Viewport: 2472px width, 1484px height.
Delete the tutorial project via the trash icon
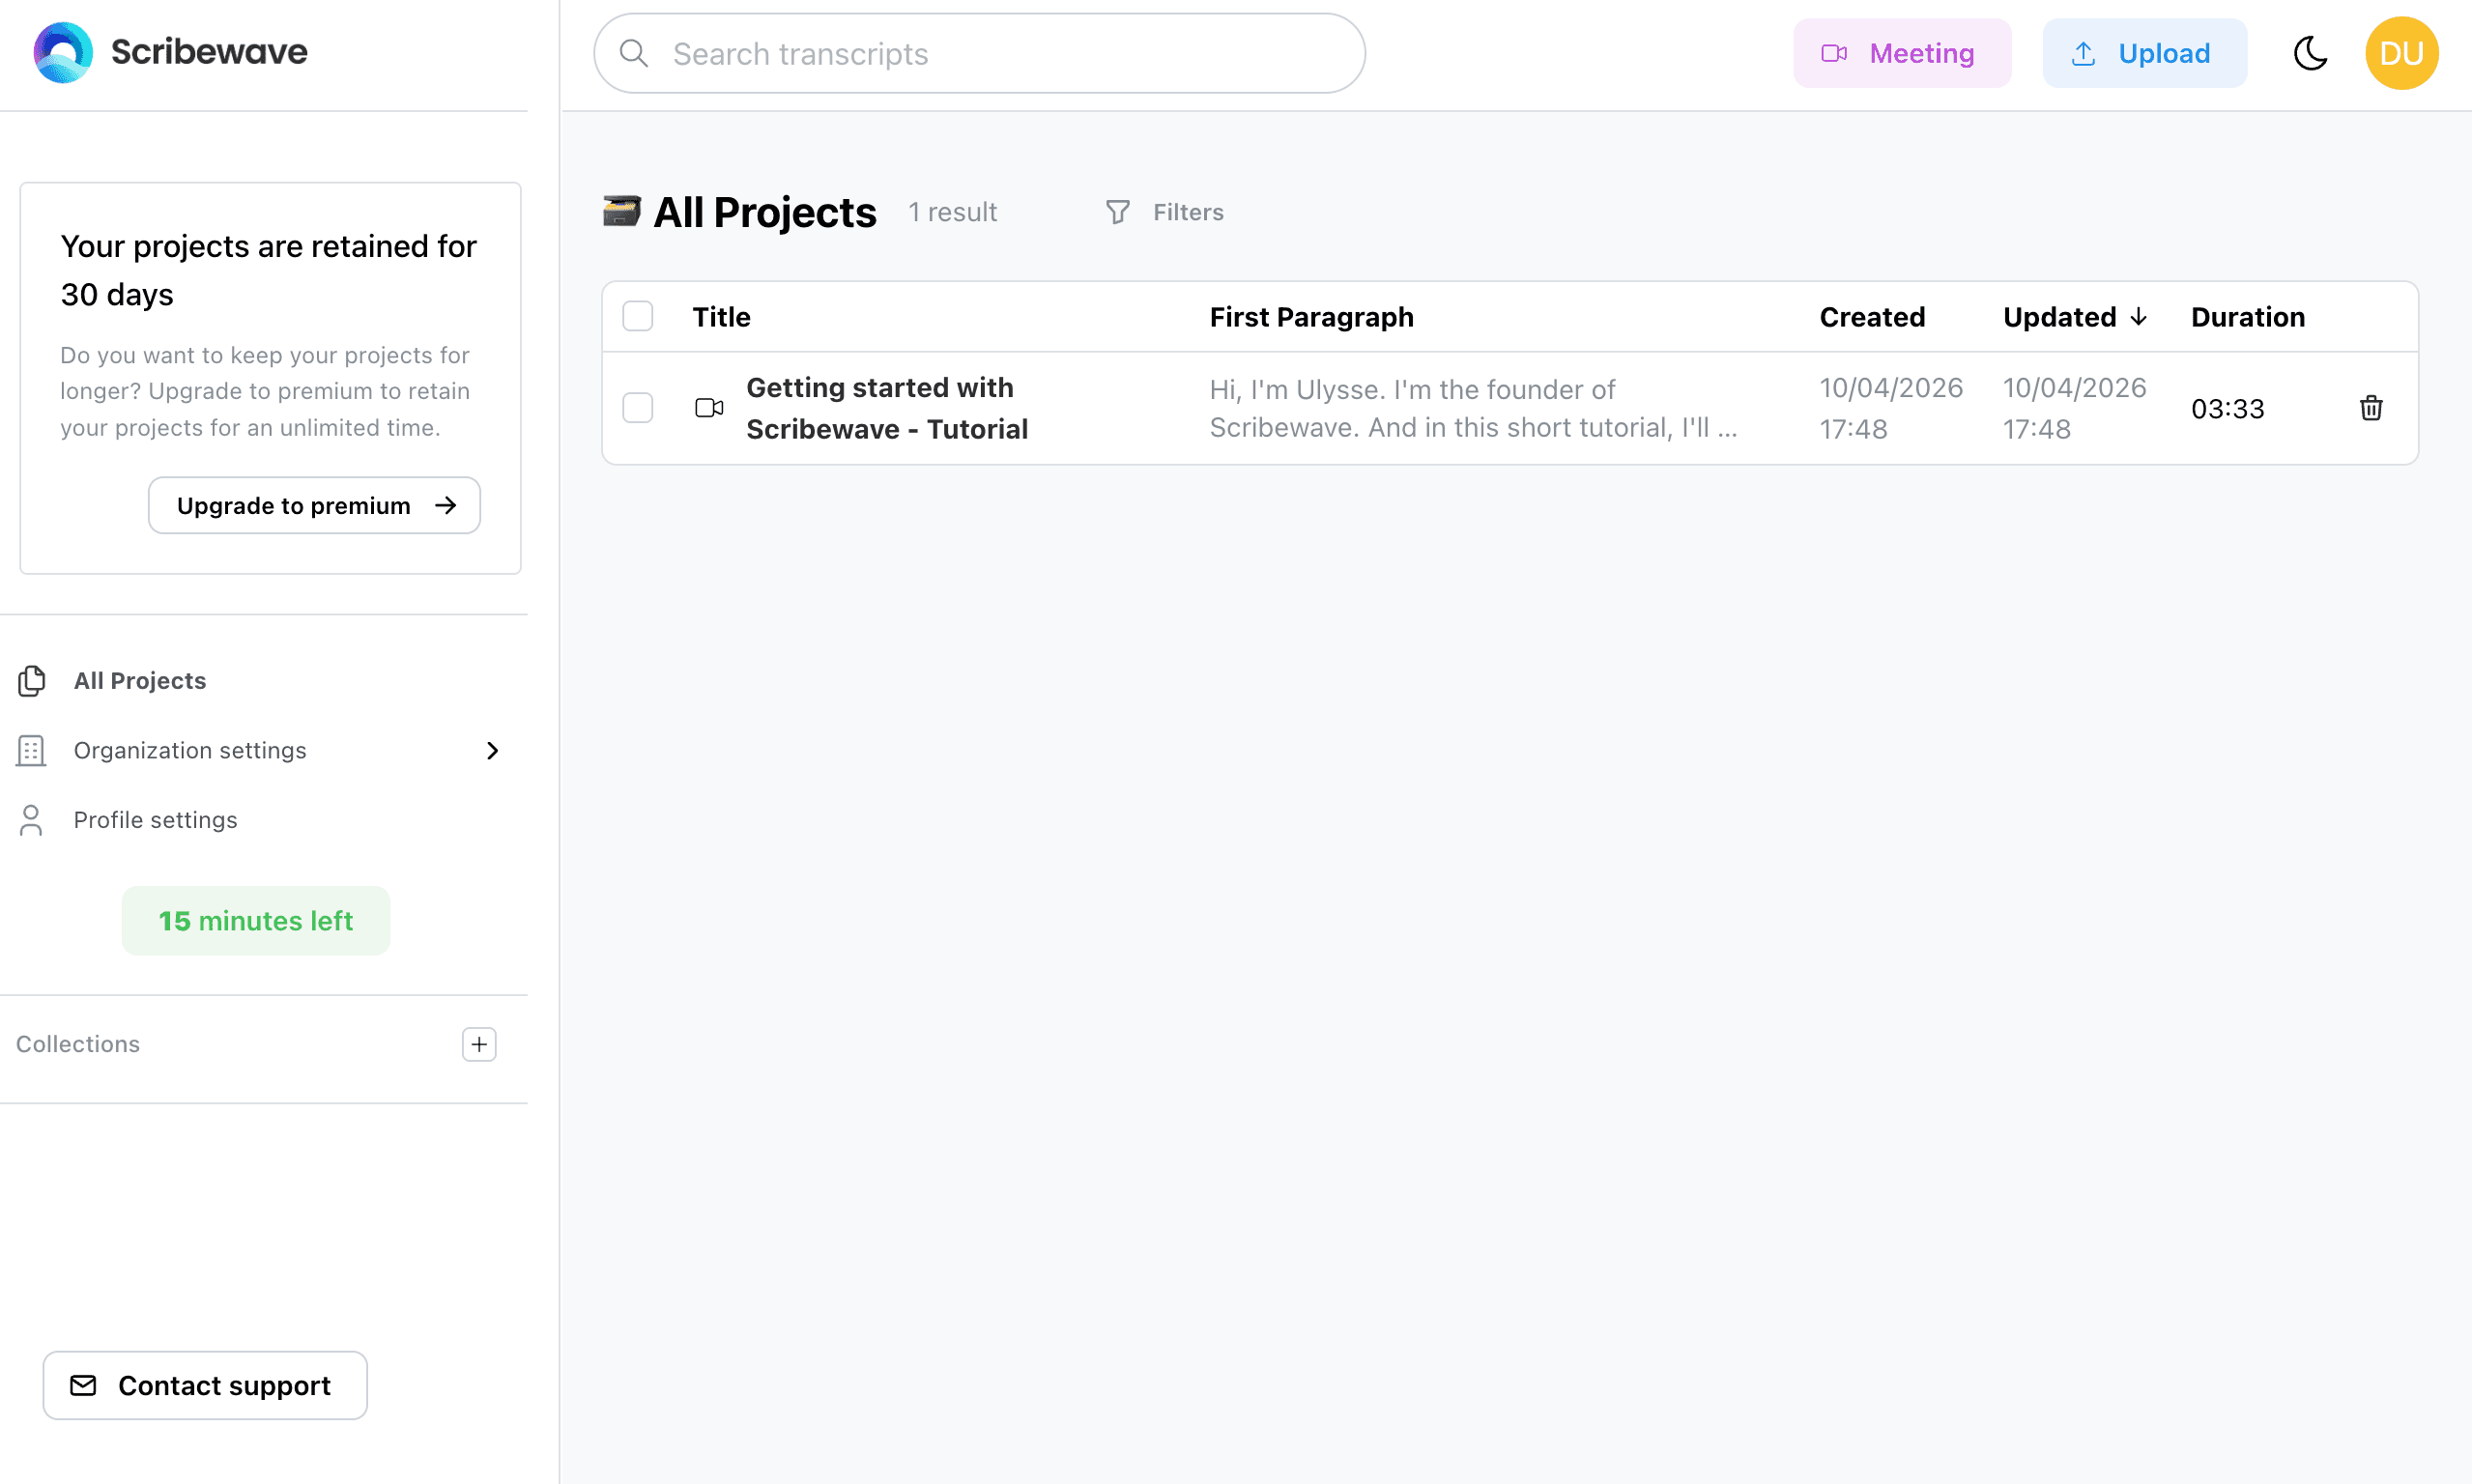click(x=2371, y=408)
